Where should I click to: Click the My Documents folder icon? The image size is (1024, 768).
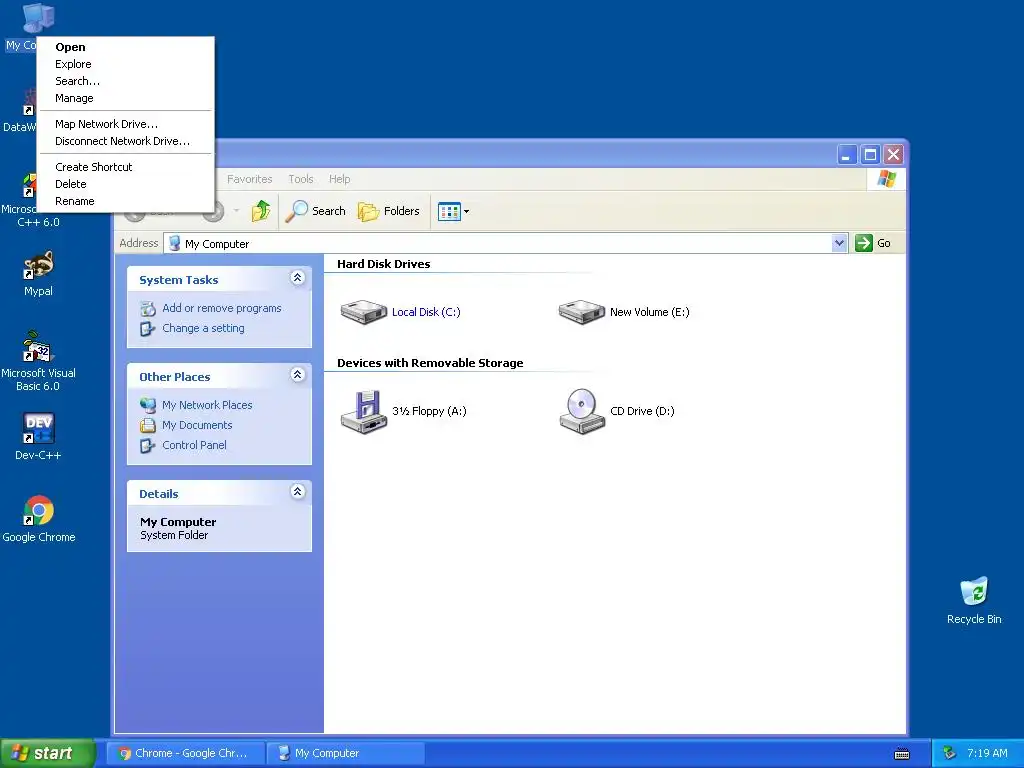tap(148, 425)
